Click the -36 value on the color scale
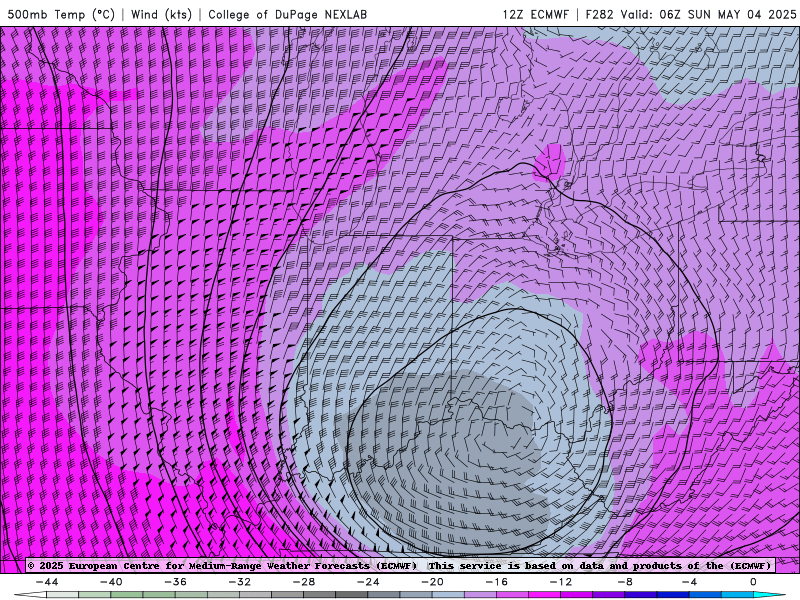The height and width of the screenshot is (600, 800). coord(176,582)
